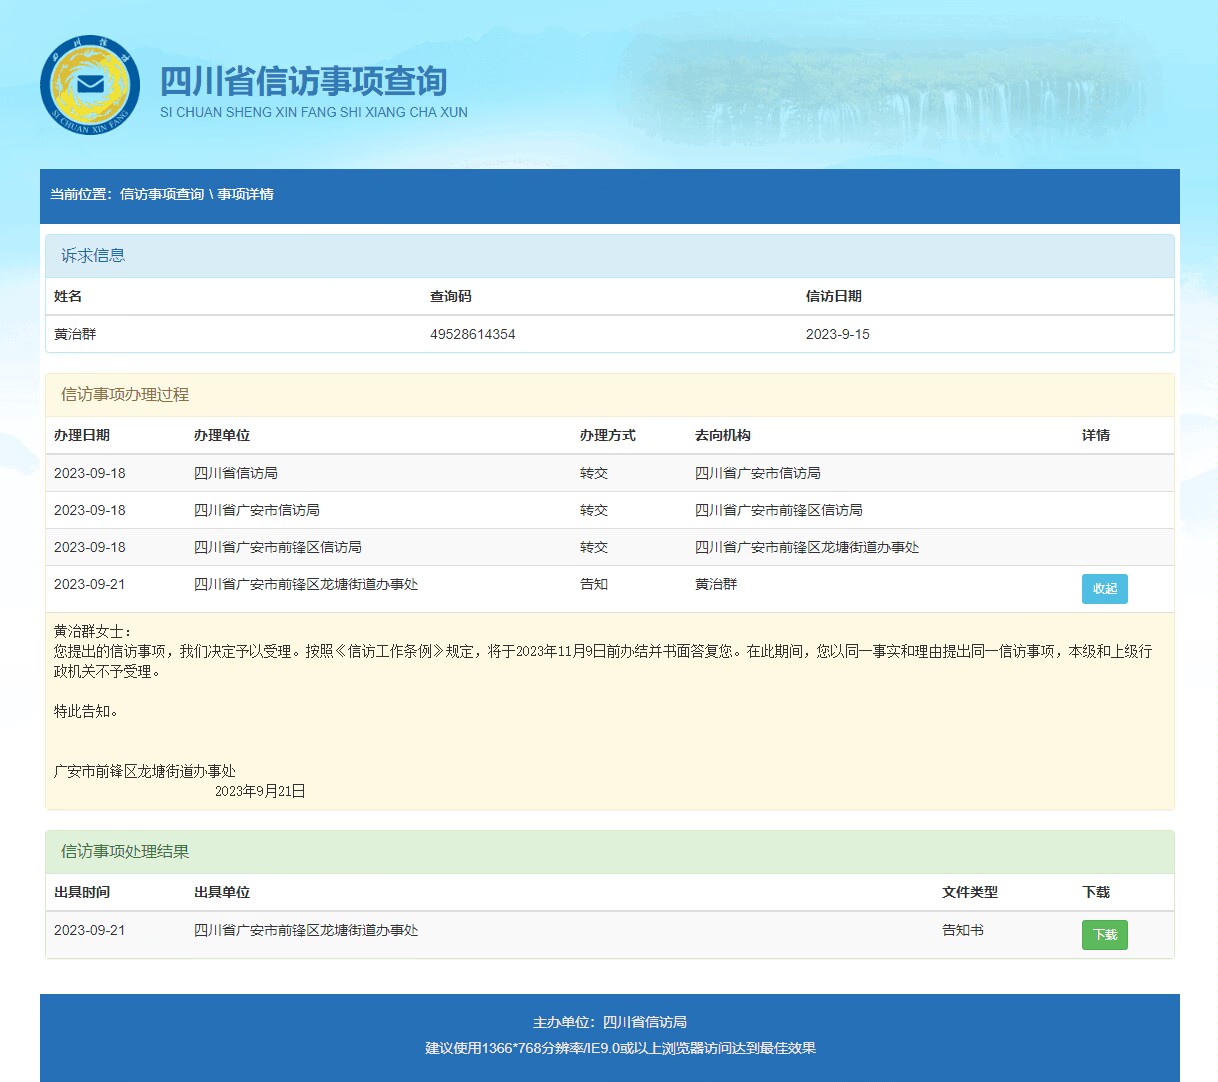Download the 告知书 document
Image resolution: width=1218 pixels, height=1082 pixels.
[x=1104, y=935]
